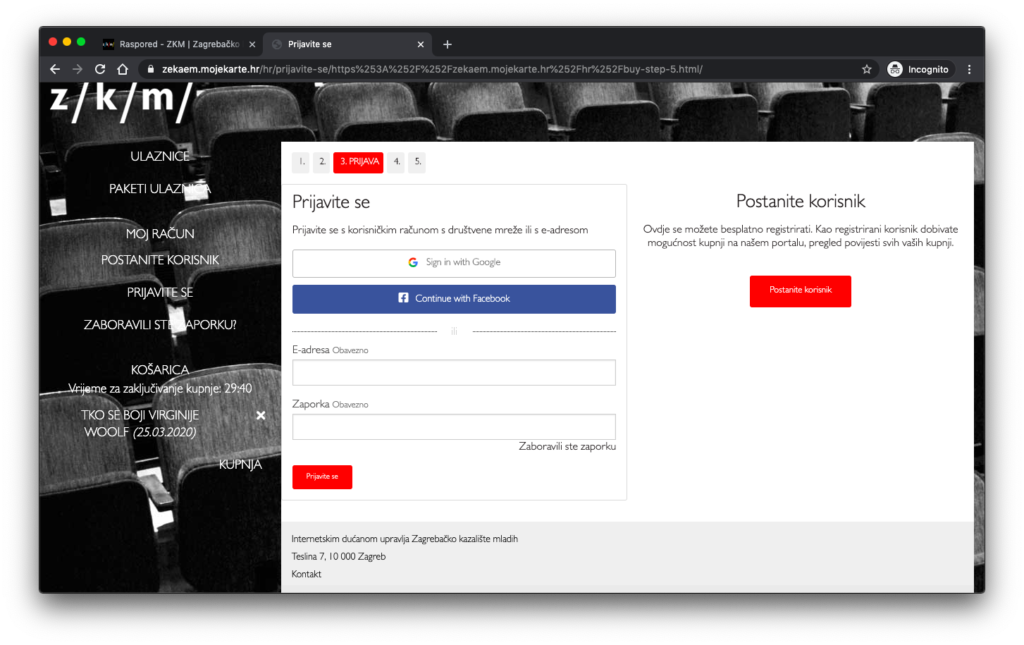Click the Incognito profile icon
1024x645 pixels.
[x=895, y=69]
